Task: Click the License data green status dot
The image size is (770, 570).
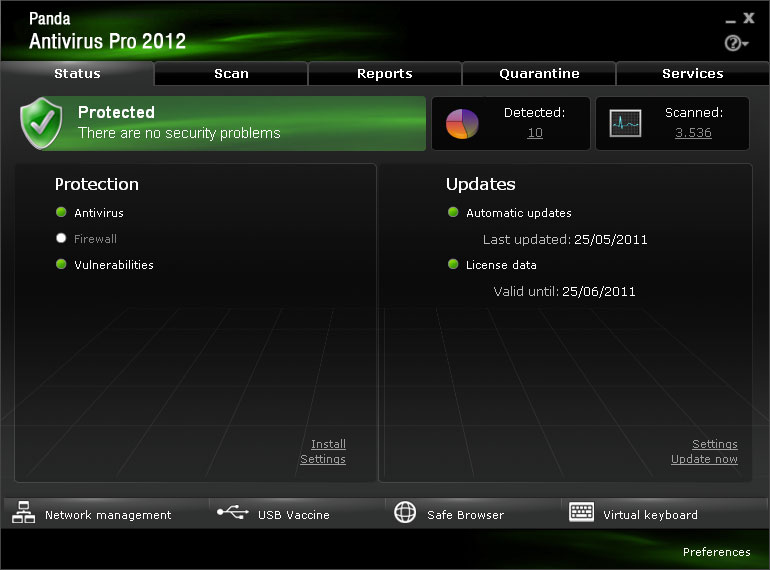Action: tap(453, 264)
